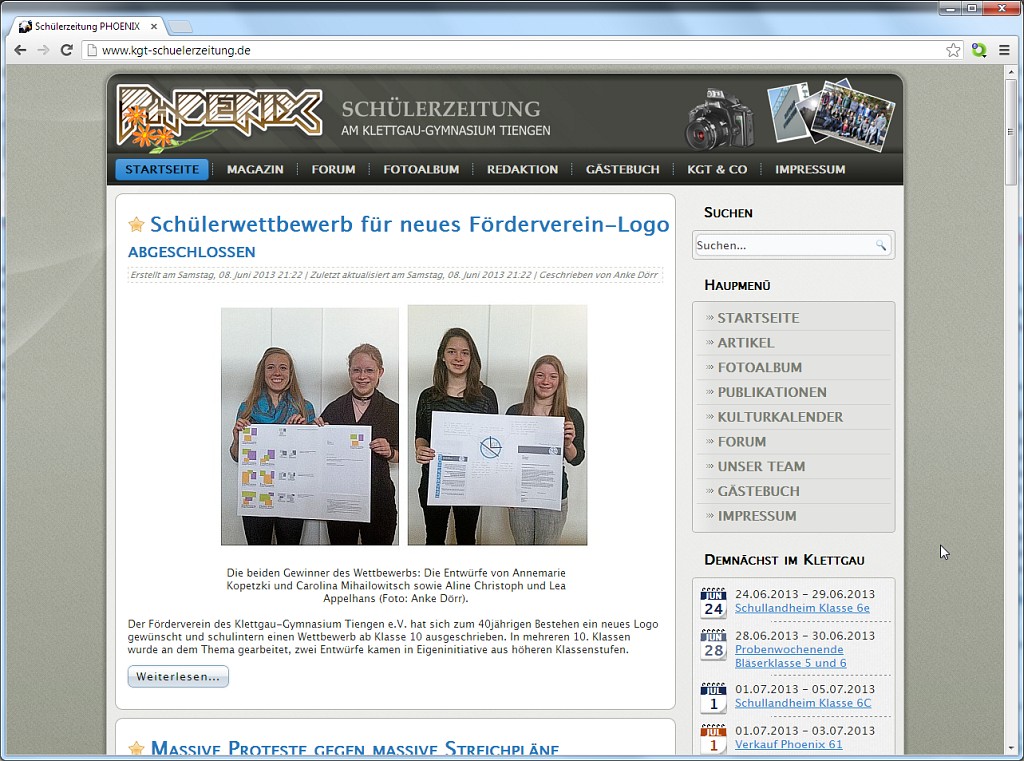
Task: Click the 'Geschrieben von Anke Dörr' byline
Action: 598,275
